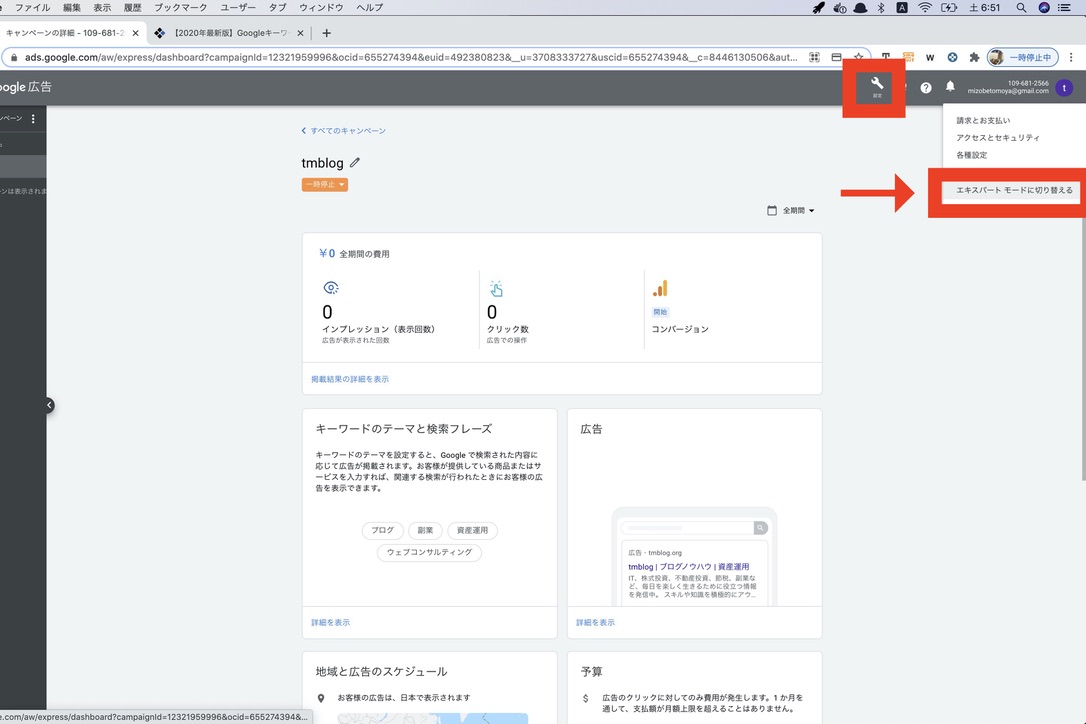1086x724 pixels.
Task: Click the ¥0 全期間の費用 text
Action: pyautogui.click(x=354, y=254)
